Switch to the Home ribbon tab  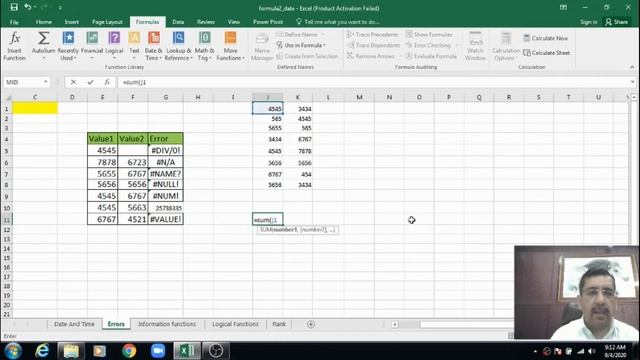click(x=44, y=22)
